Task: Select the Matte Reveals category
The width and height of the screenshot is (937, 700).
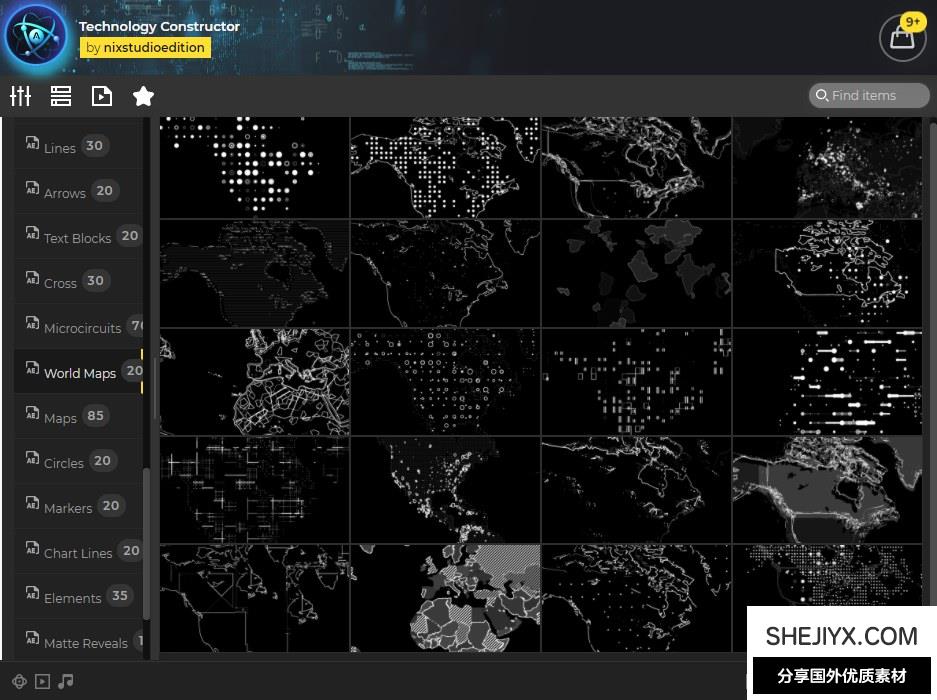Action: (85, 642)
